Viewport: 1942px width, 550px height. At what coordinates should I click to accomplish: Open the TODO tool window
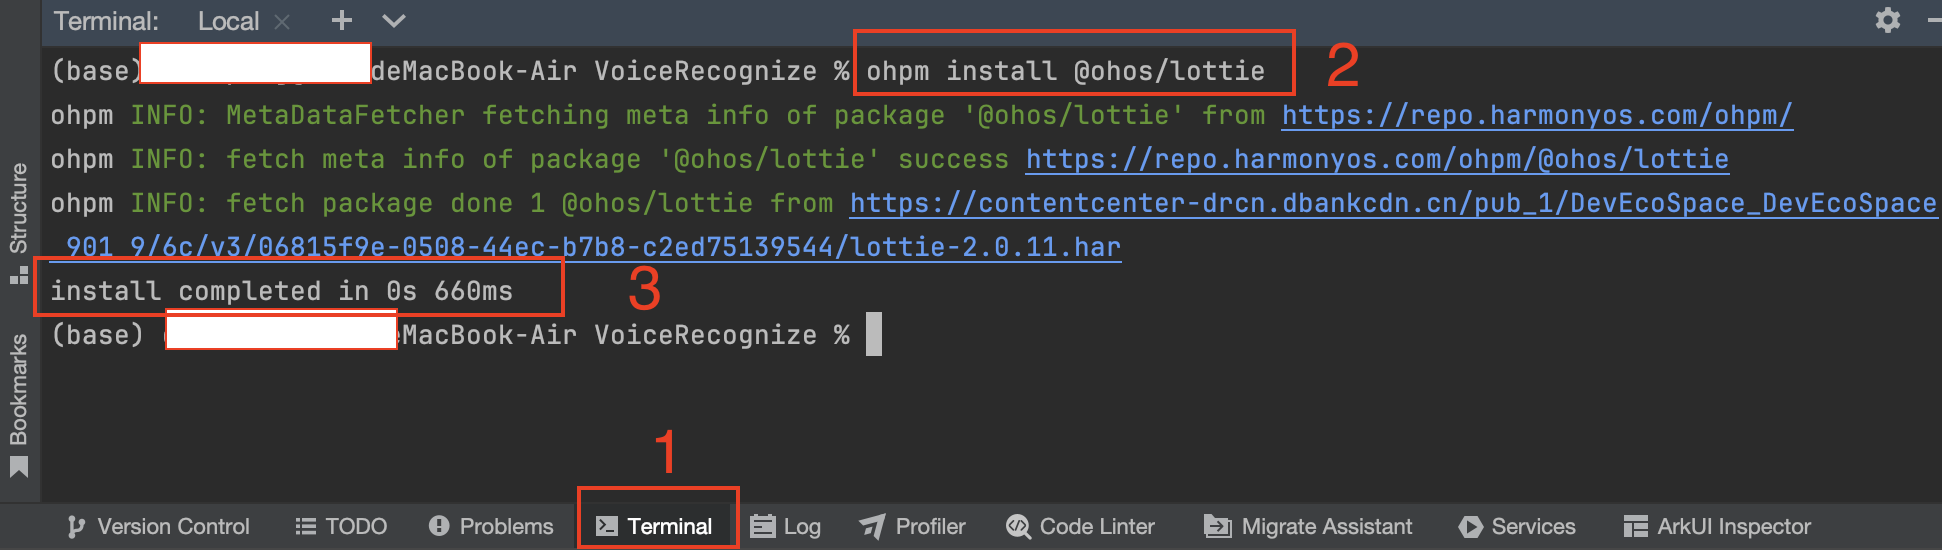pyautogui.click(x=341, y=526)
